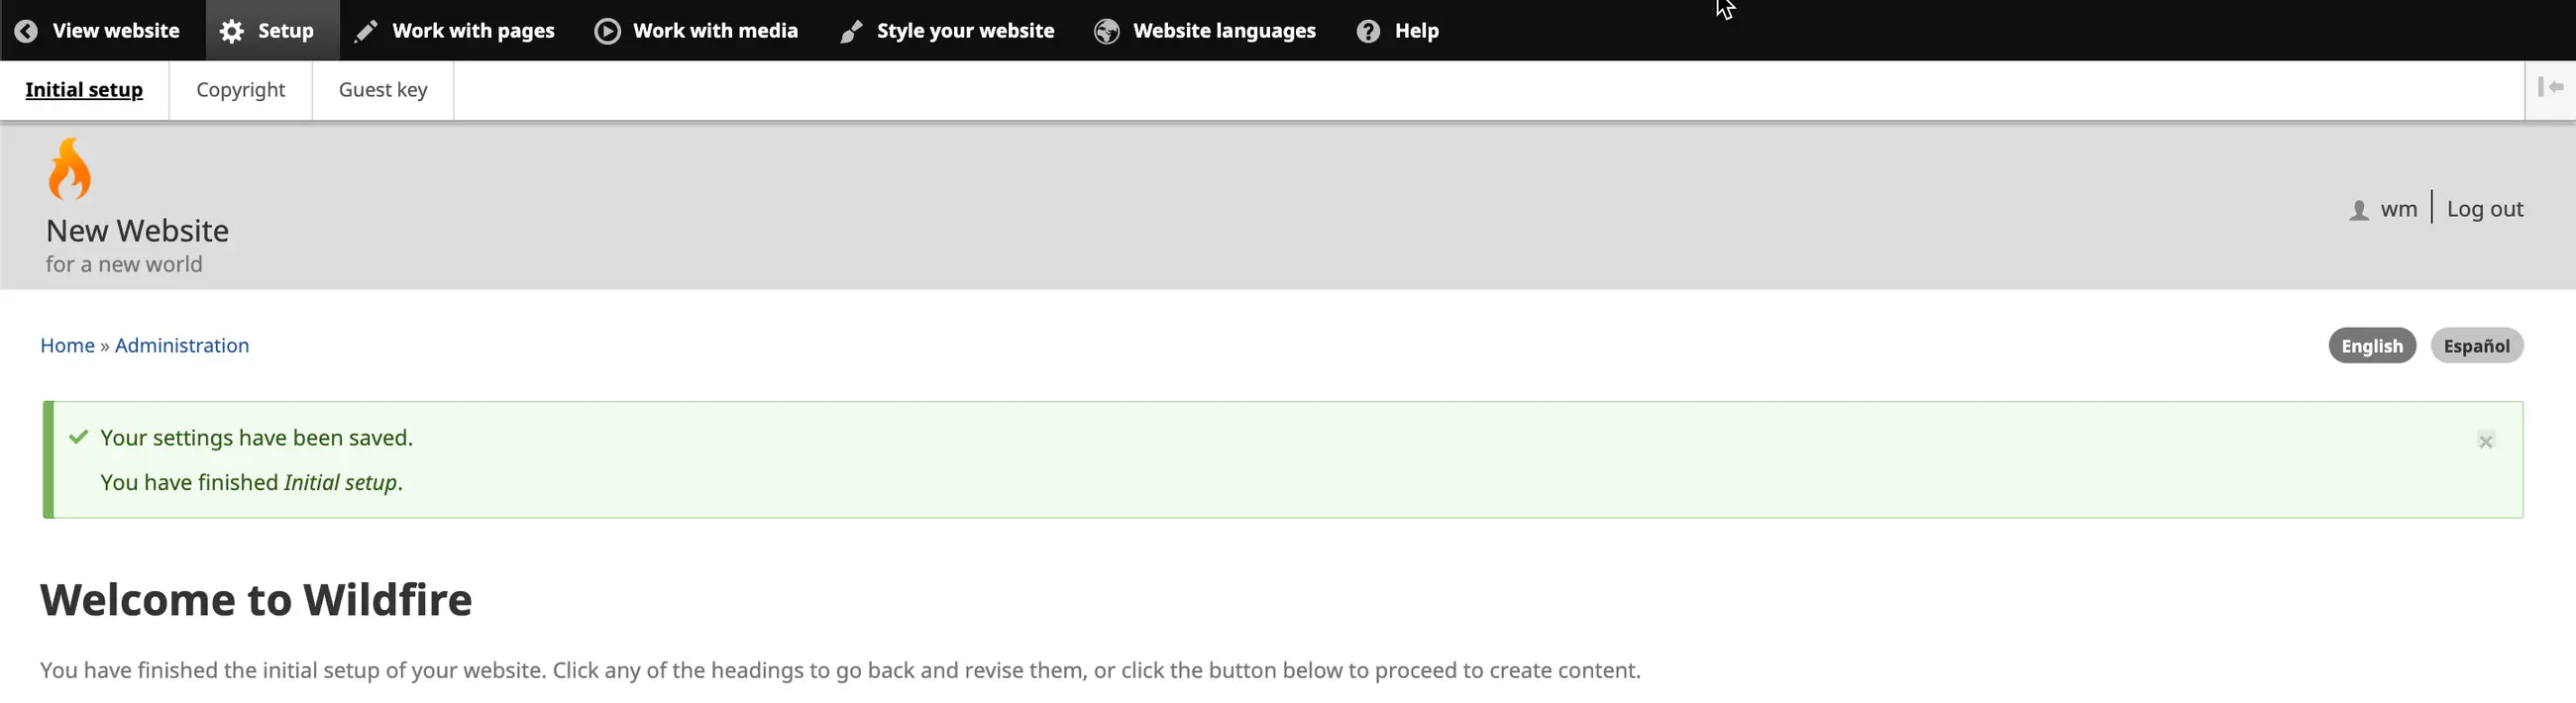Click the Wildfire flame logo
Screen dimensions: 2576x703
click(x=69, y=169)
